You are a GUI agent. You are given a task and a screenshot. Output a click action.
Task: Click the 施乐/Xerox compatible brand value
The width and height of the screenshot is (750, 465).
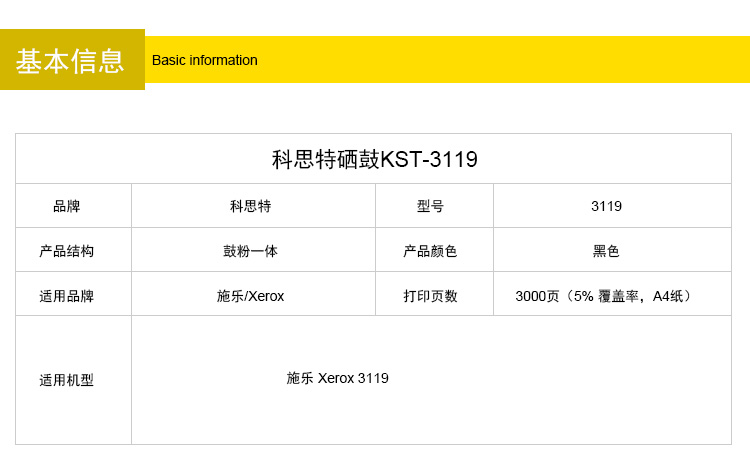pos(250,296)
